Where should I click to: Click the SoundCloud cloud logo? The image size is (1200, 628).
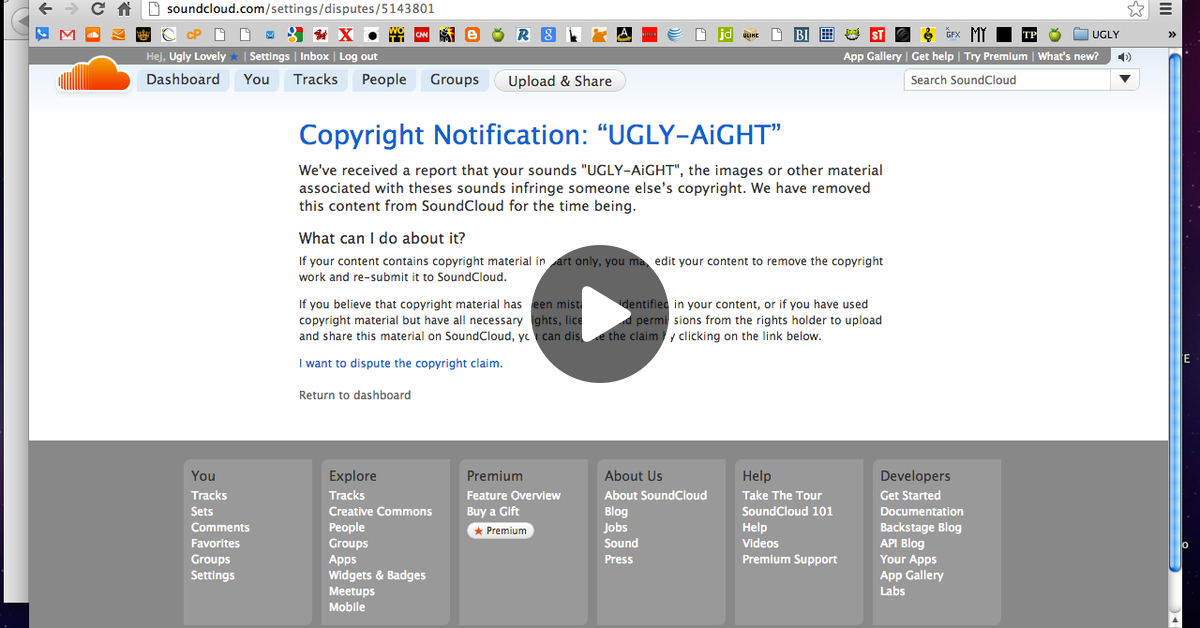click(94, 77)
